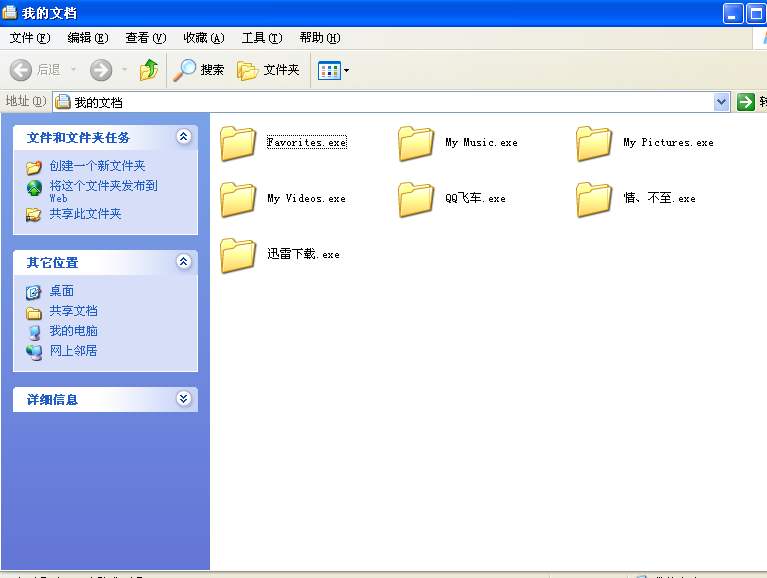Click 创建一个新文件夹 link
Image resolution: width=767 pixels, height=578 pixels.
pos(97,166)
